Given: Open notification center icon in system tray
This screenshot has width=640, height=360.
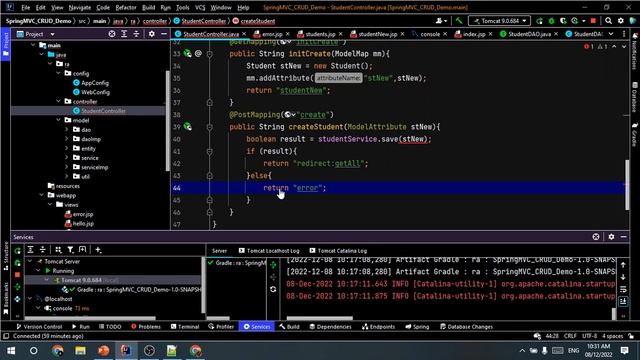Looking at the screenshot, I should click(624, 351).
